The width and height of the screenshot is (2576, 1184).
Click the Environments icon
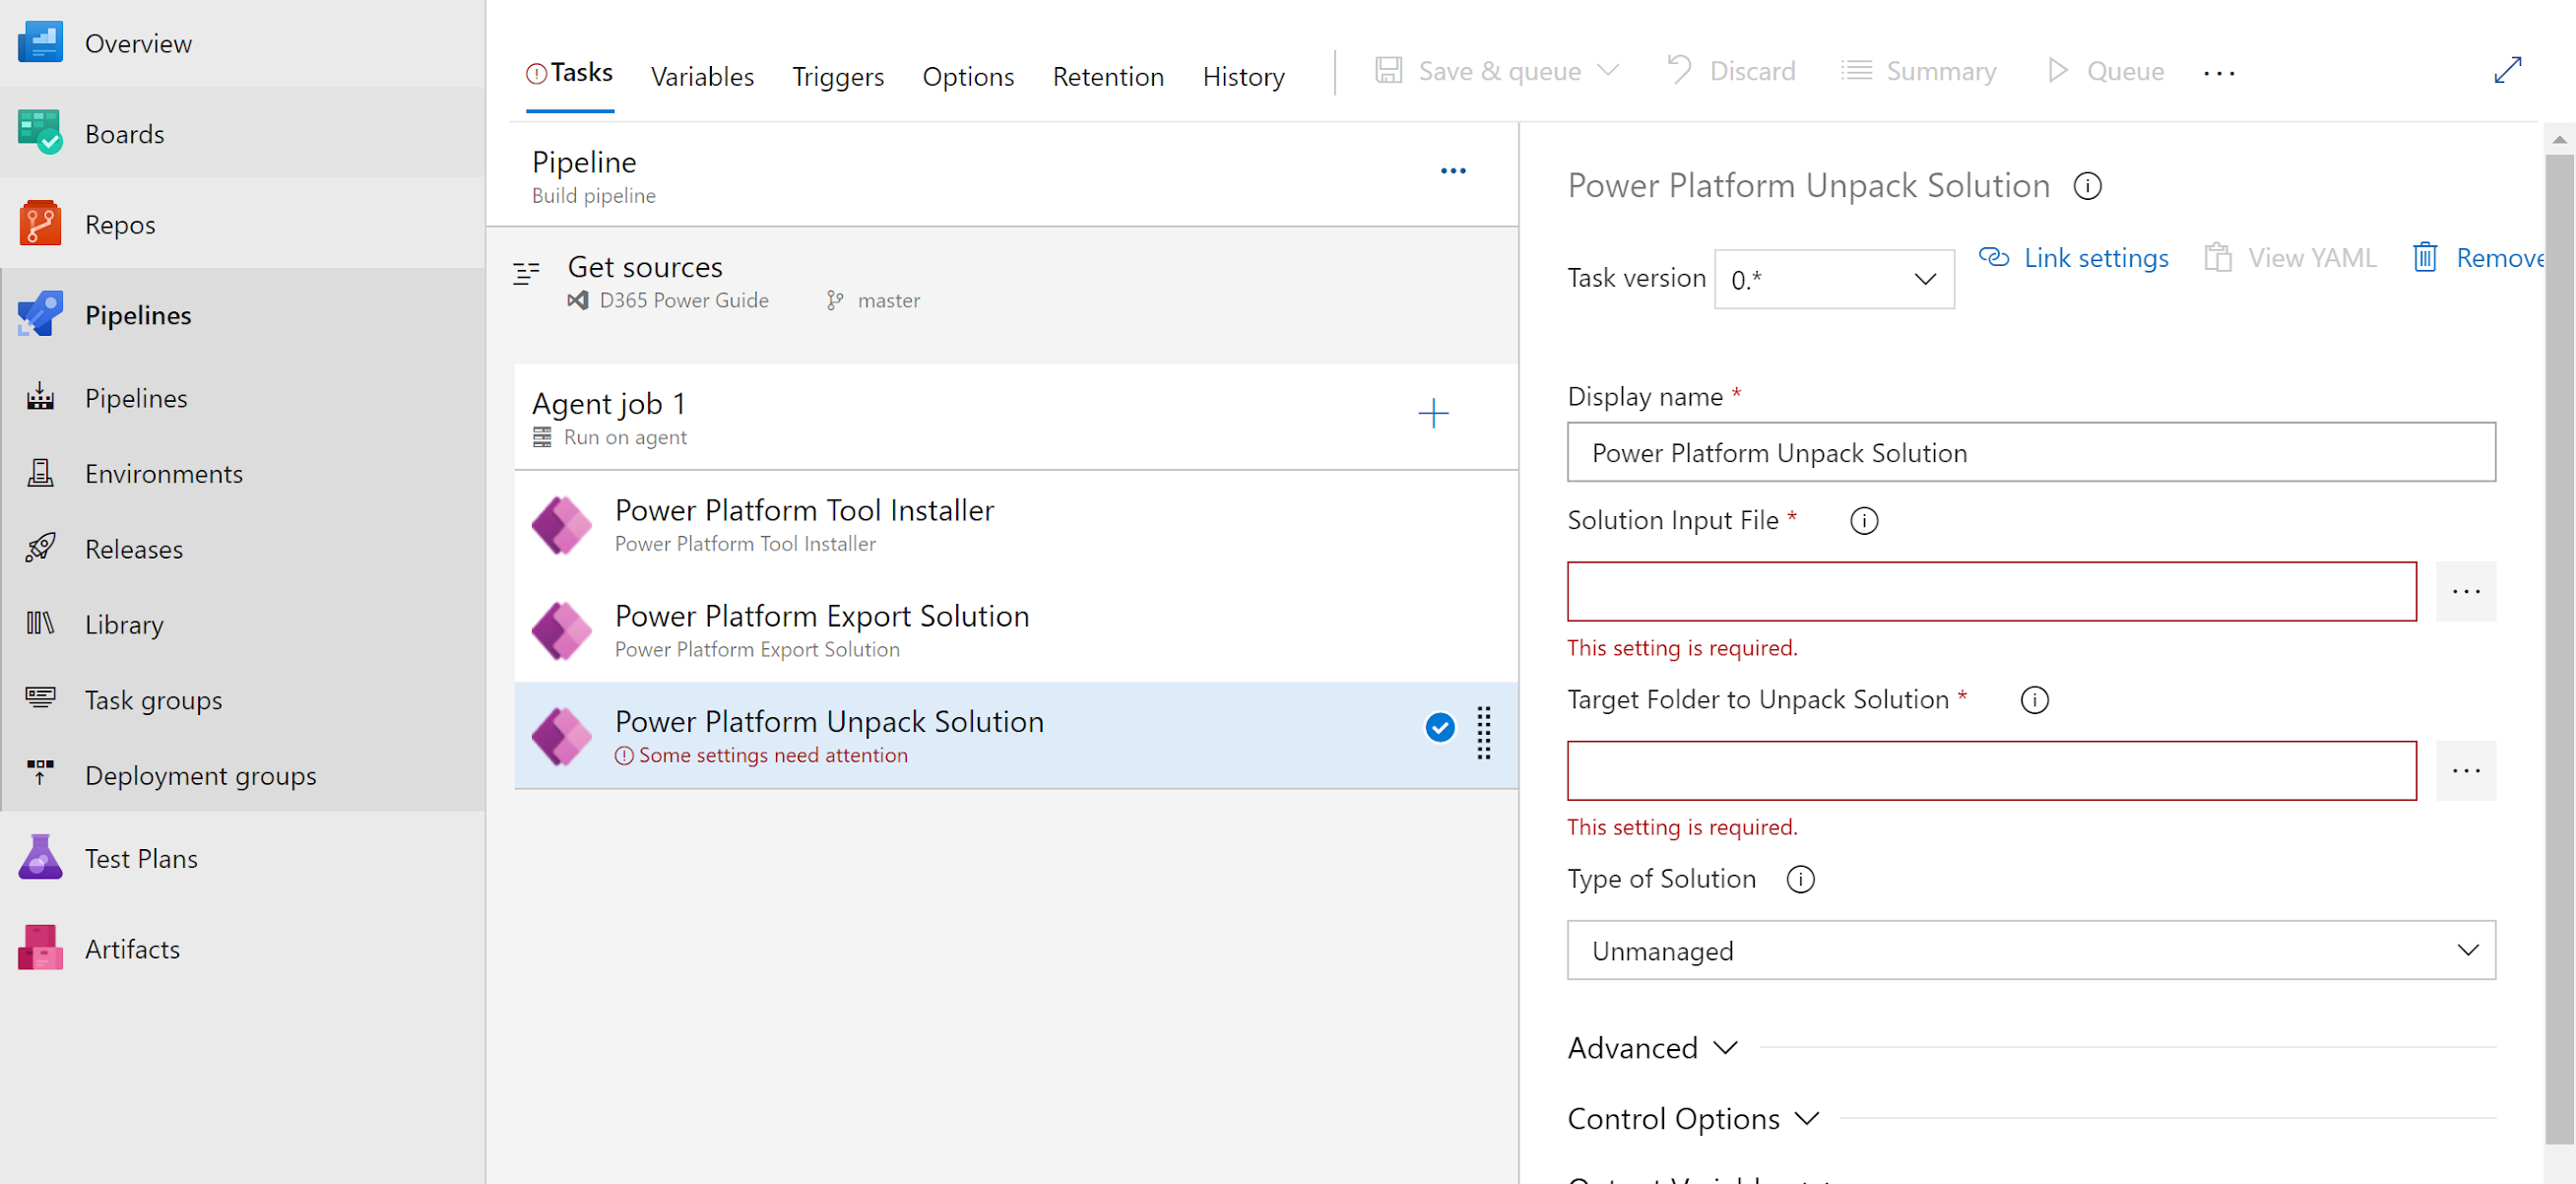click(40, 473)
